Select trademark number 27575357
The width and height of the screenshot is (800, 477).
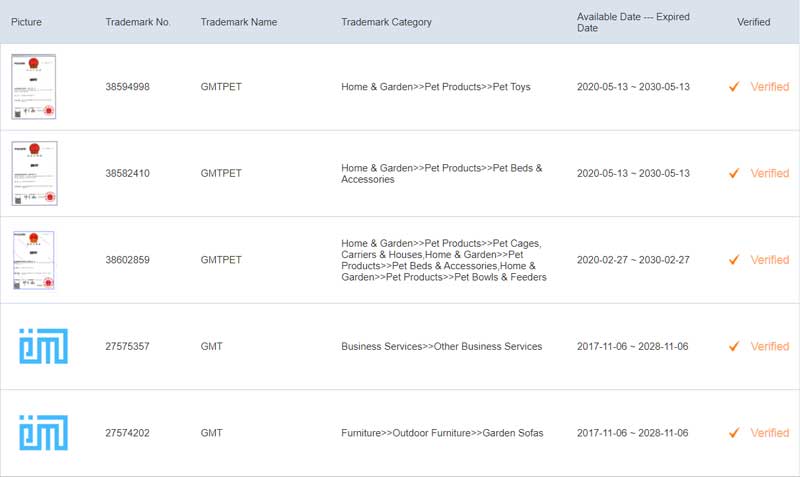[127, 347]
